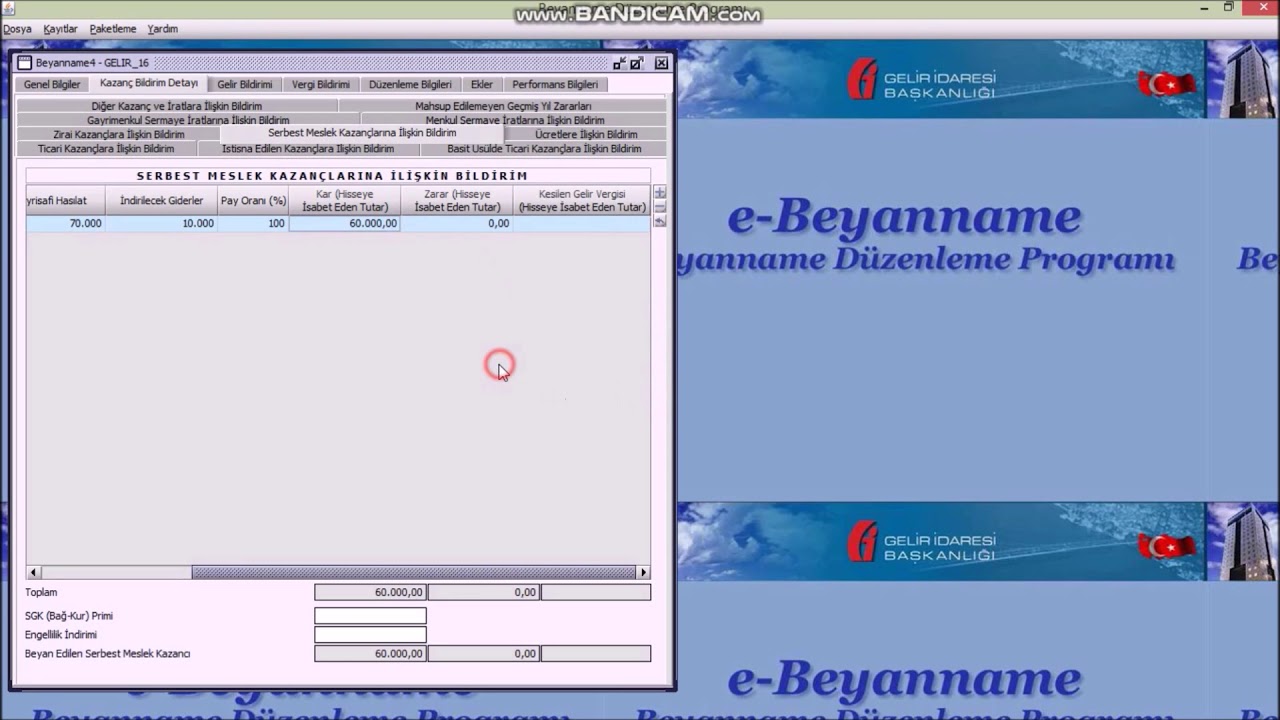Click the undo arrow icon beside the table
Image resolution: width=1280 pixels, height=720 pixels.
point(660,221)
